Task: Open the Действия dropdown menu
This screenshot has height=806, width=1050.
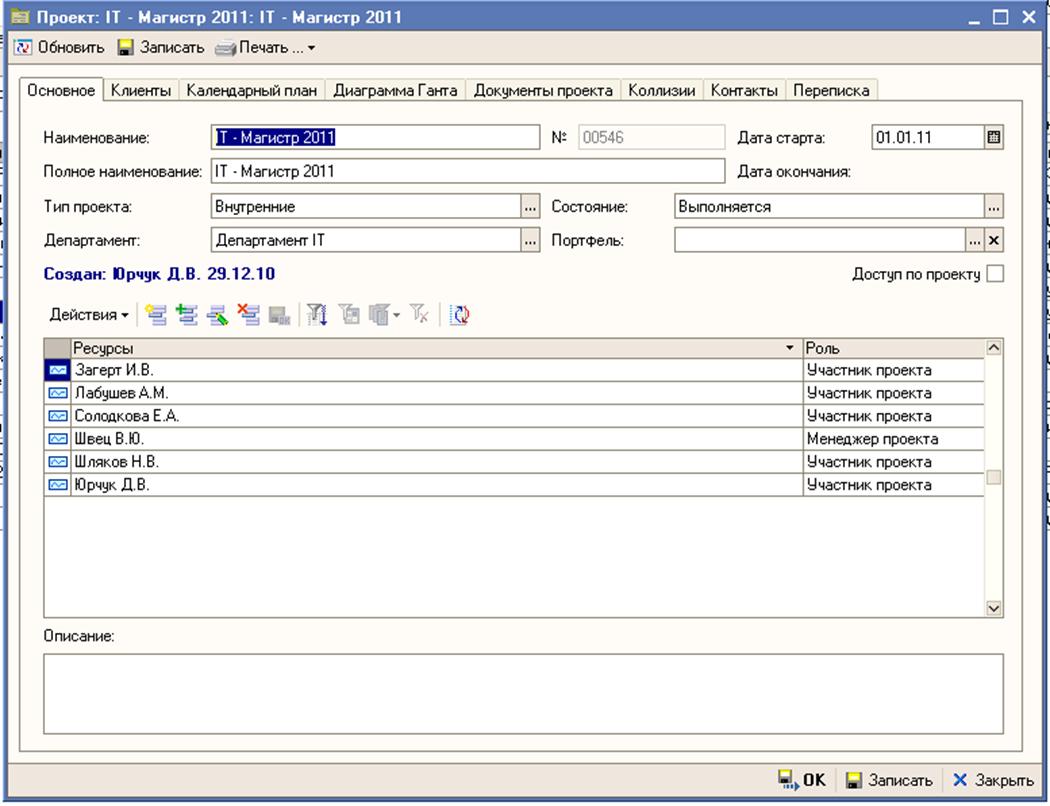Action: [x=89, y=315]
